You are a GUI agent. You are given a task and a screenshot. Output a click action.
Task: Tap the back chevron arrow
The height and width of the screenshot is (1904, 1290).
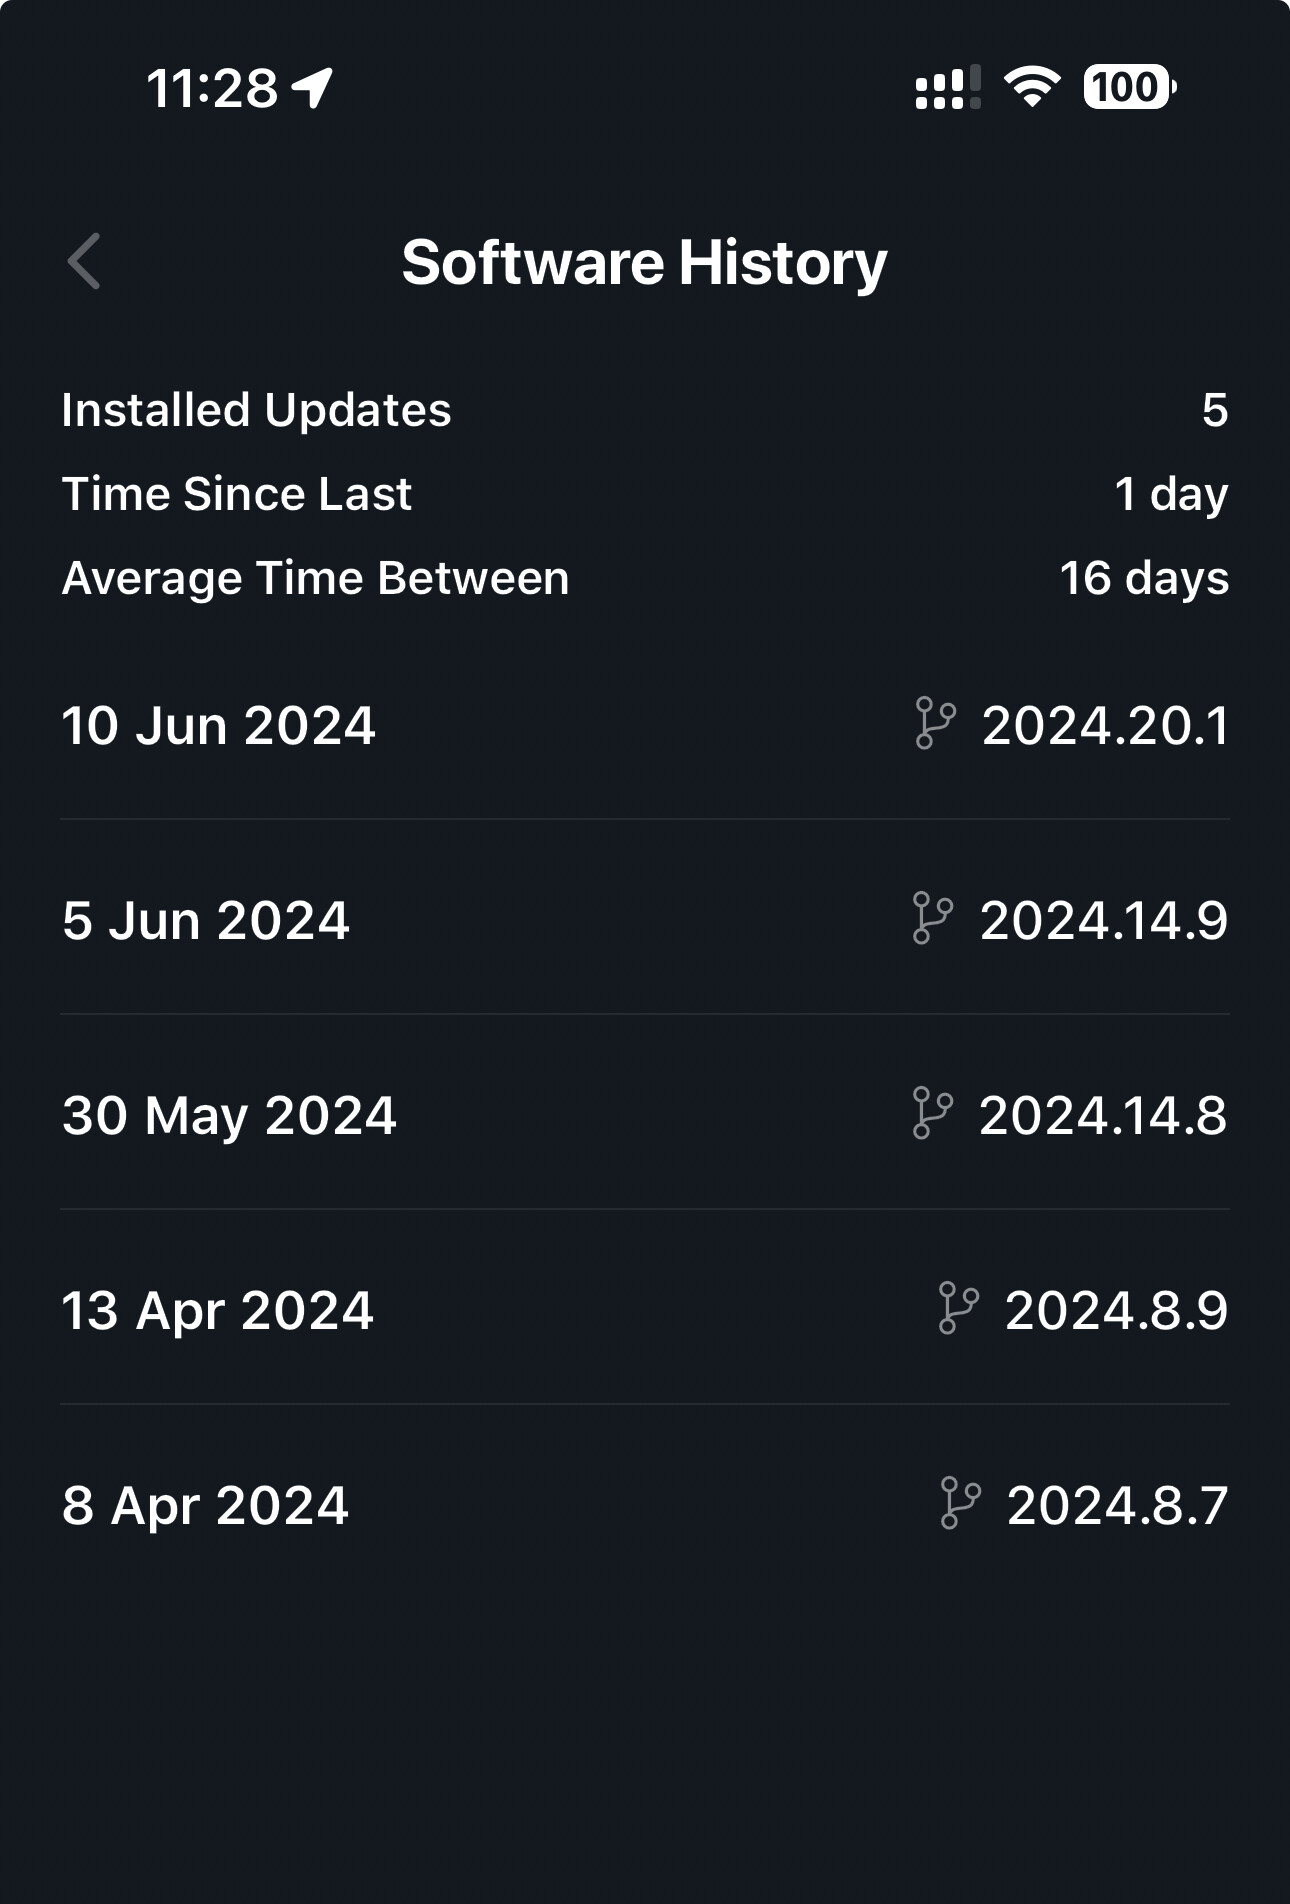(x=84, y=262)
